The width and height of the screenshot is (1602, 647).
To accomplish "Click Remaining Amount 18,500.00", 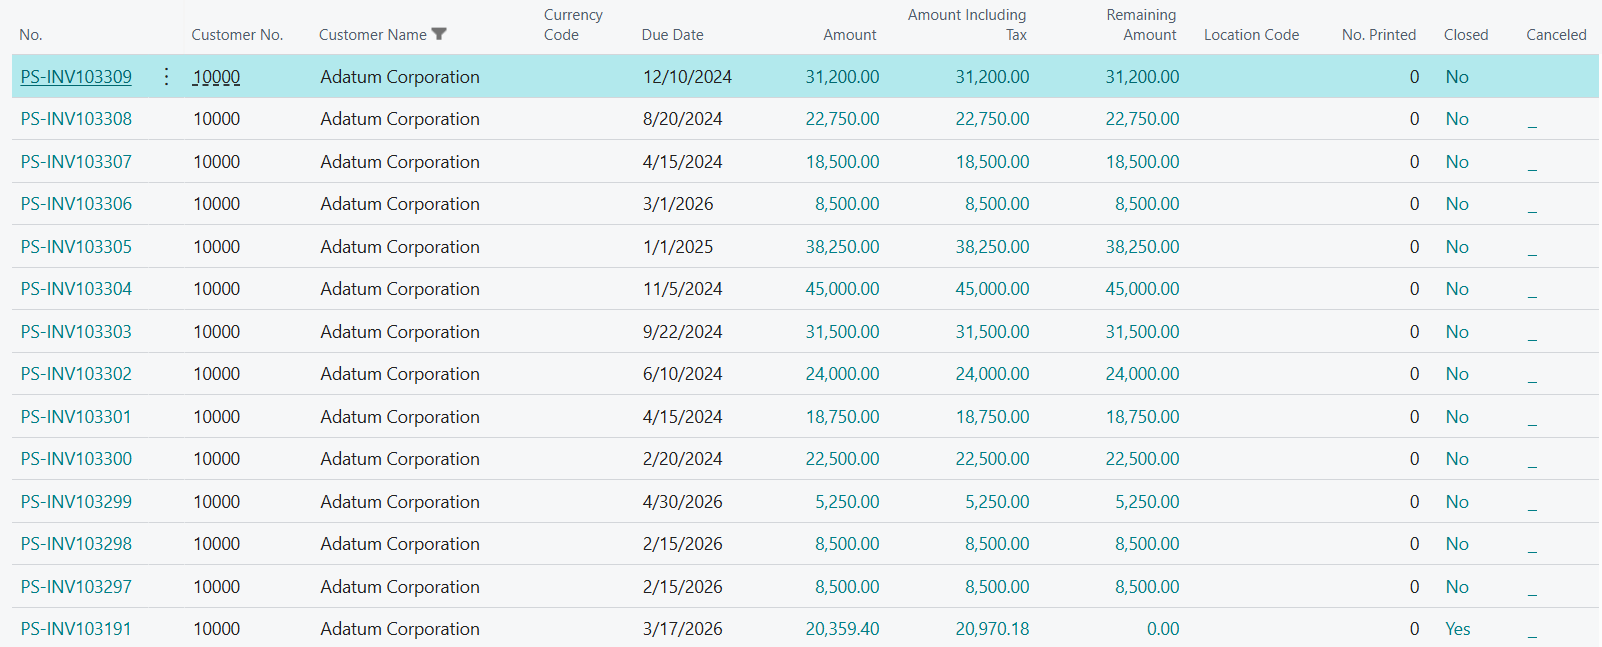I will coord(1142,162).
